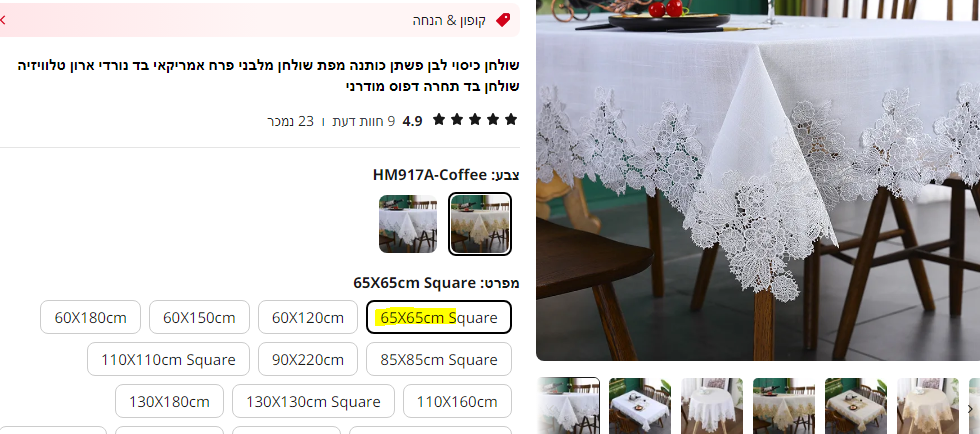Choose the 65X65cm Square size option
Screen dimensions: 980x434
tap(439, 317)
